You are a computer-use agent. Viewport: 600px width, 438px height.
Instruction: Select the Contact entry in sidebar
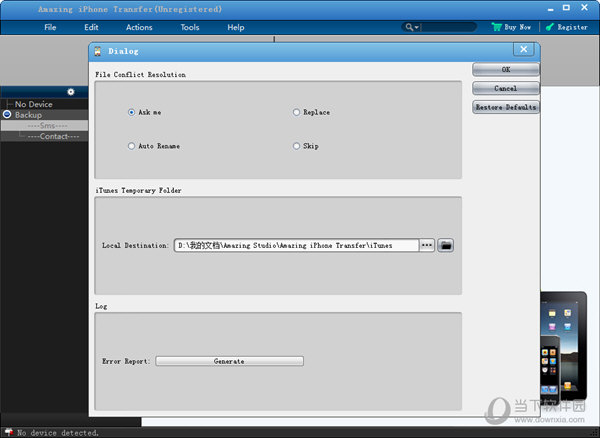pyautogui.click(x=53, y=136)
